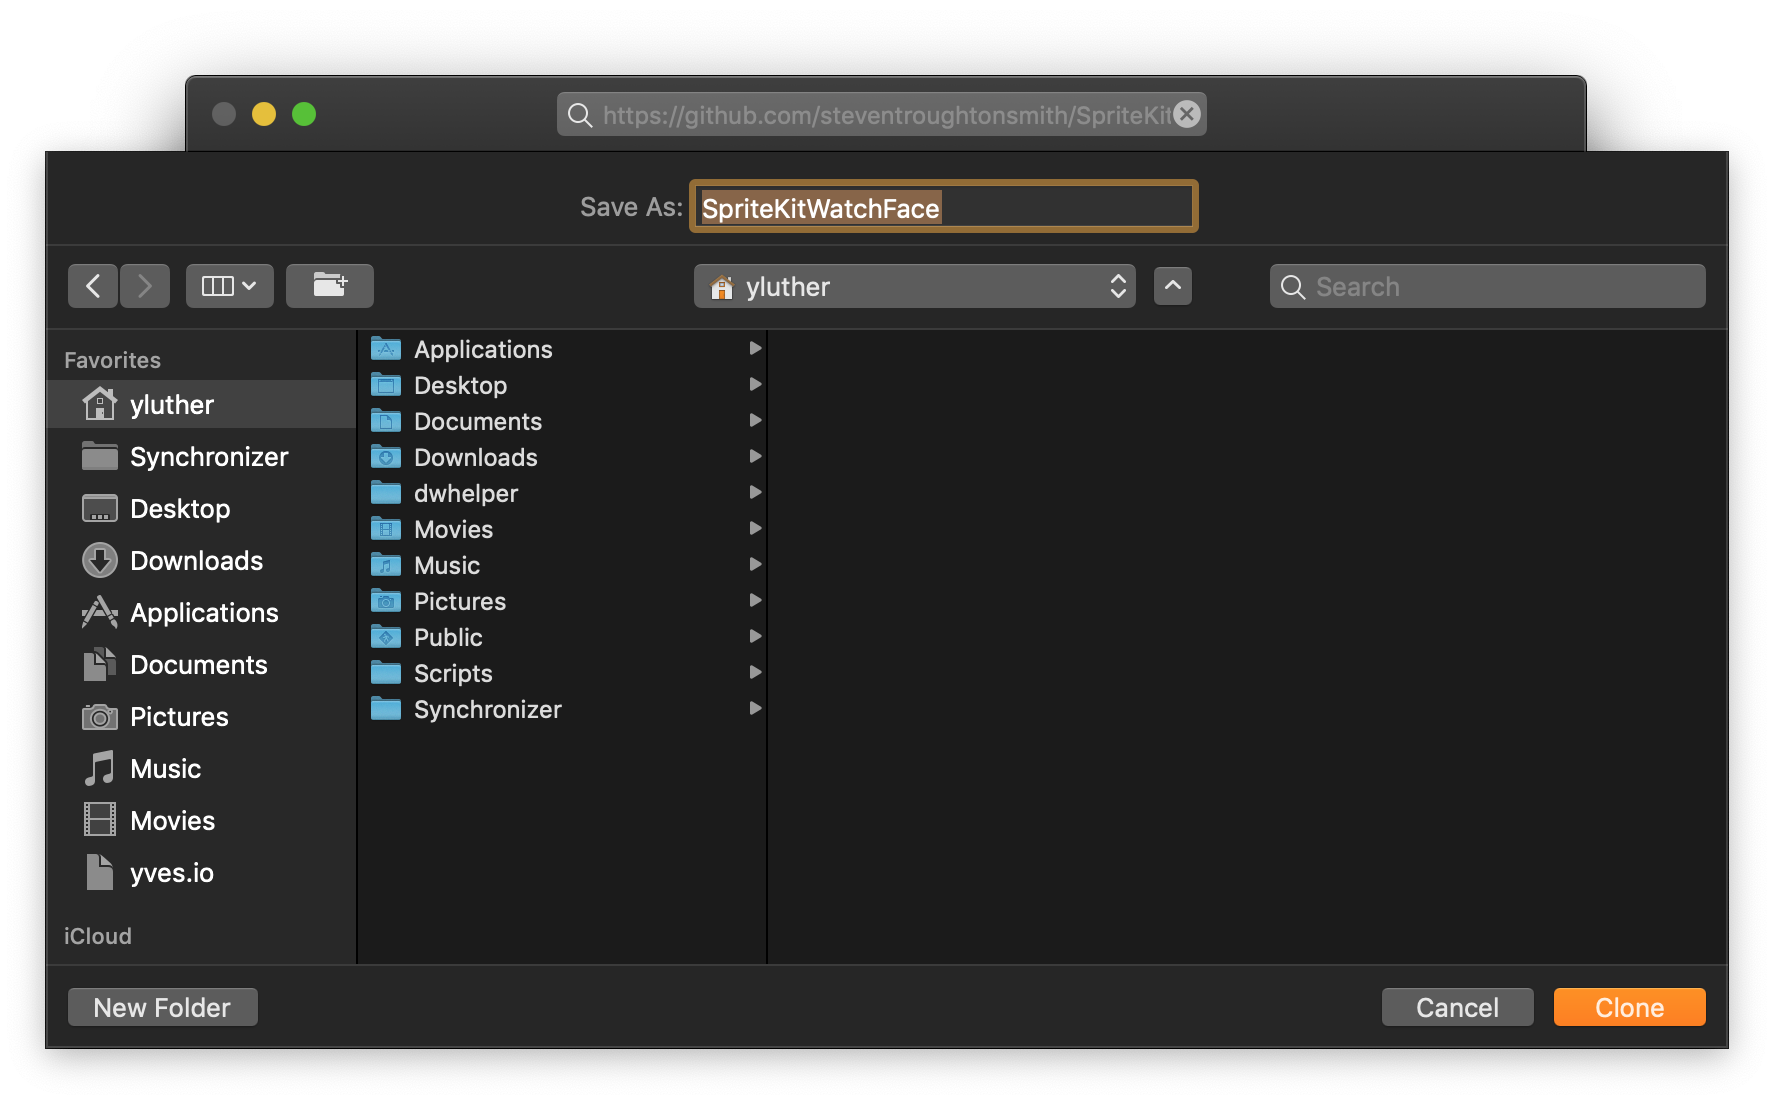The width and height of the screenshot is (1774, 1102).
Task: Select Documents in the Favorites sidebar
Action: pos(202,665)
